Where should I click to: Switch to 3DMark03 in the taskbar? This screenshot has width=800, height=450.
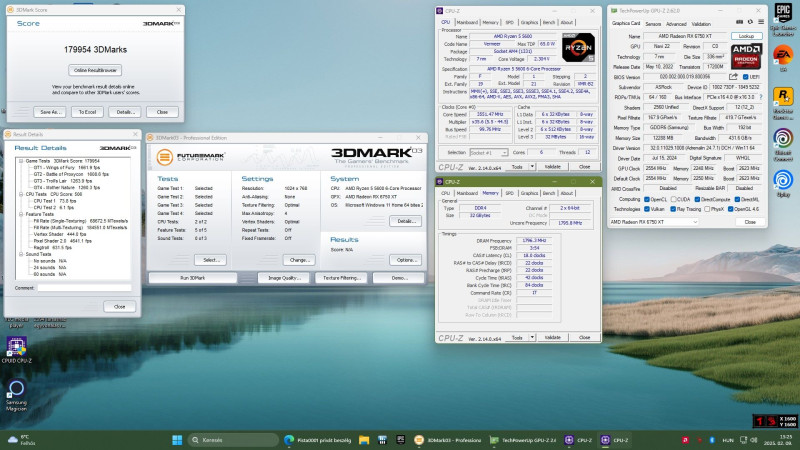(x=448, y=440)
